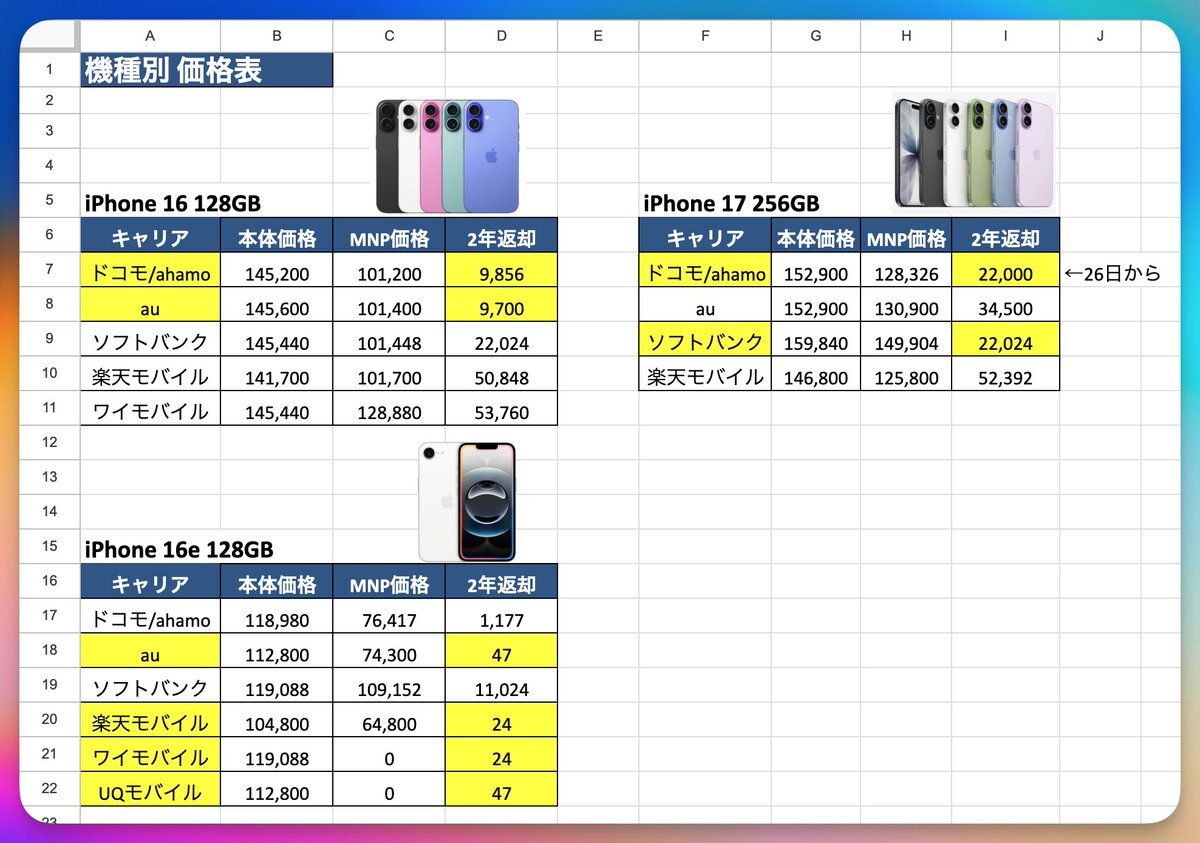Select the cell with 141,700

coord(277,374)
